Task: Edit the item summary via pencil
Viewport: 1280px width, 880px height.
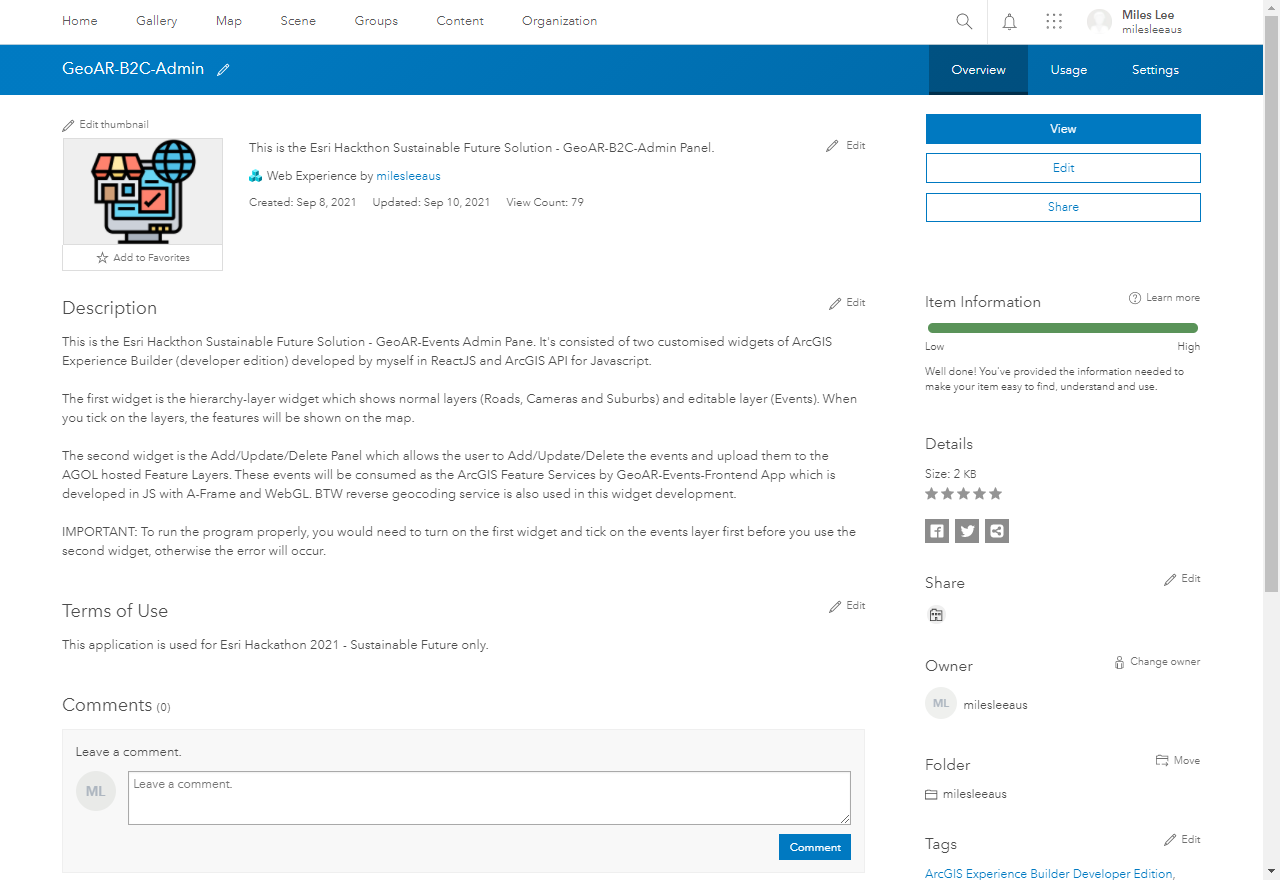Action: (x=846, y=146)
